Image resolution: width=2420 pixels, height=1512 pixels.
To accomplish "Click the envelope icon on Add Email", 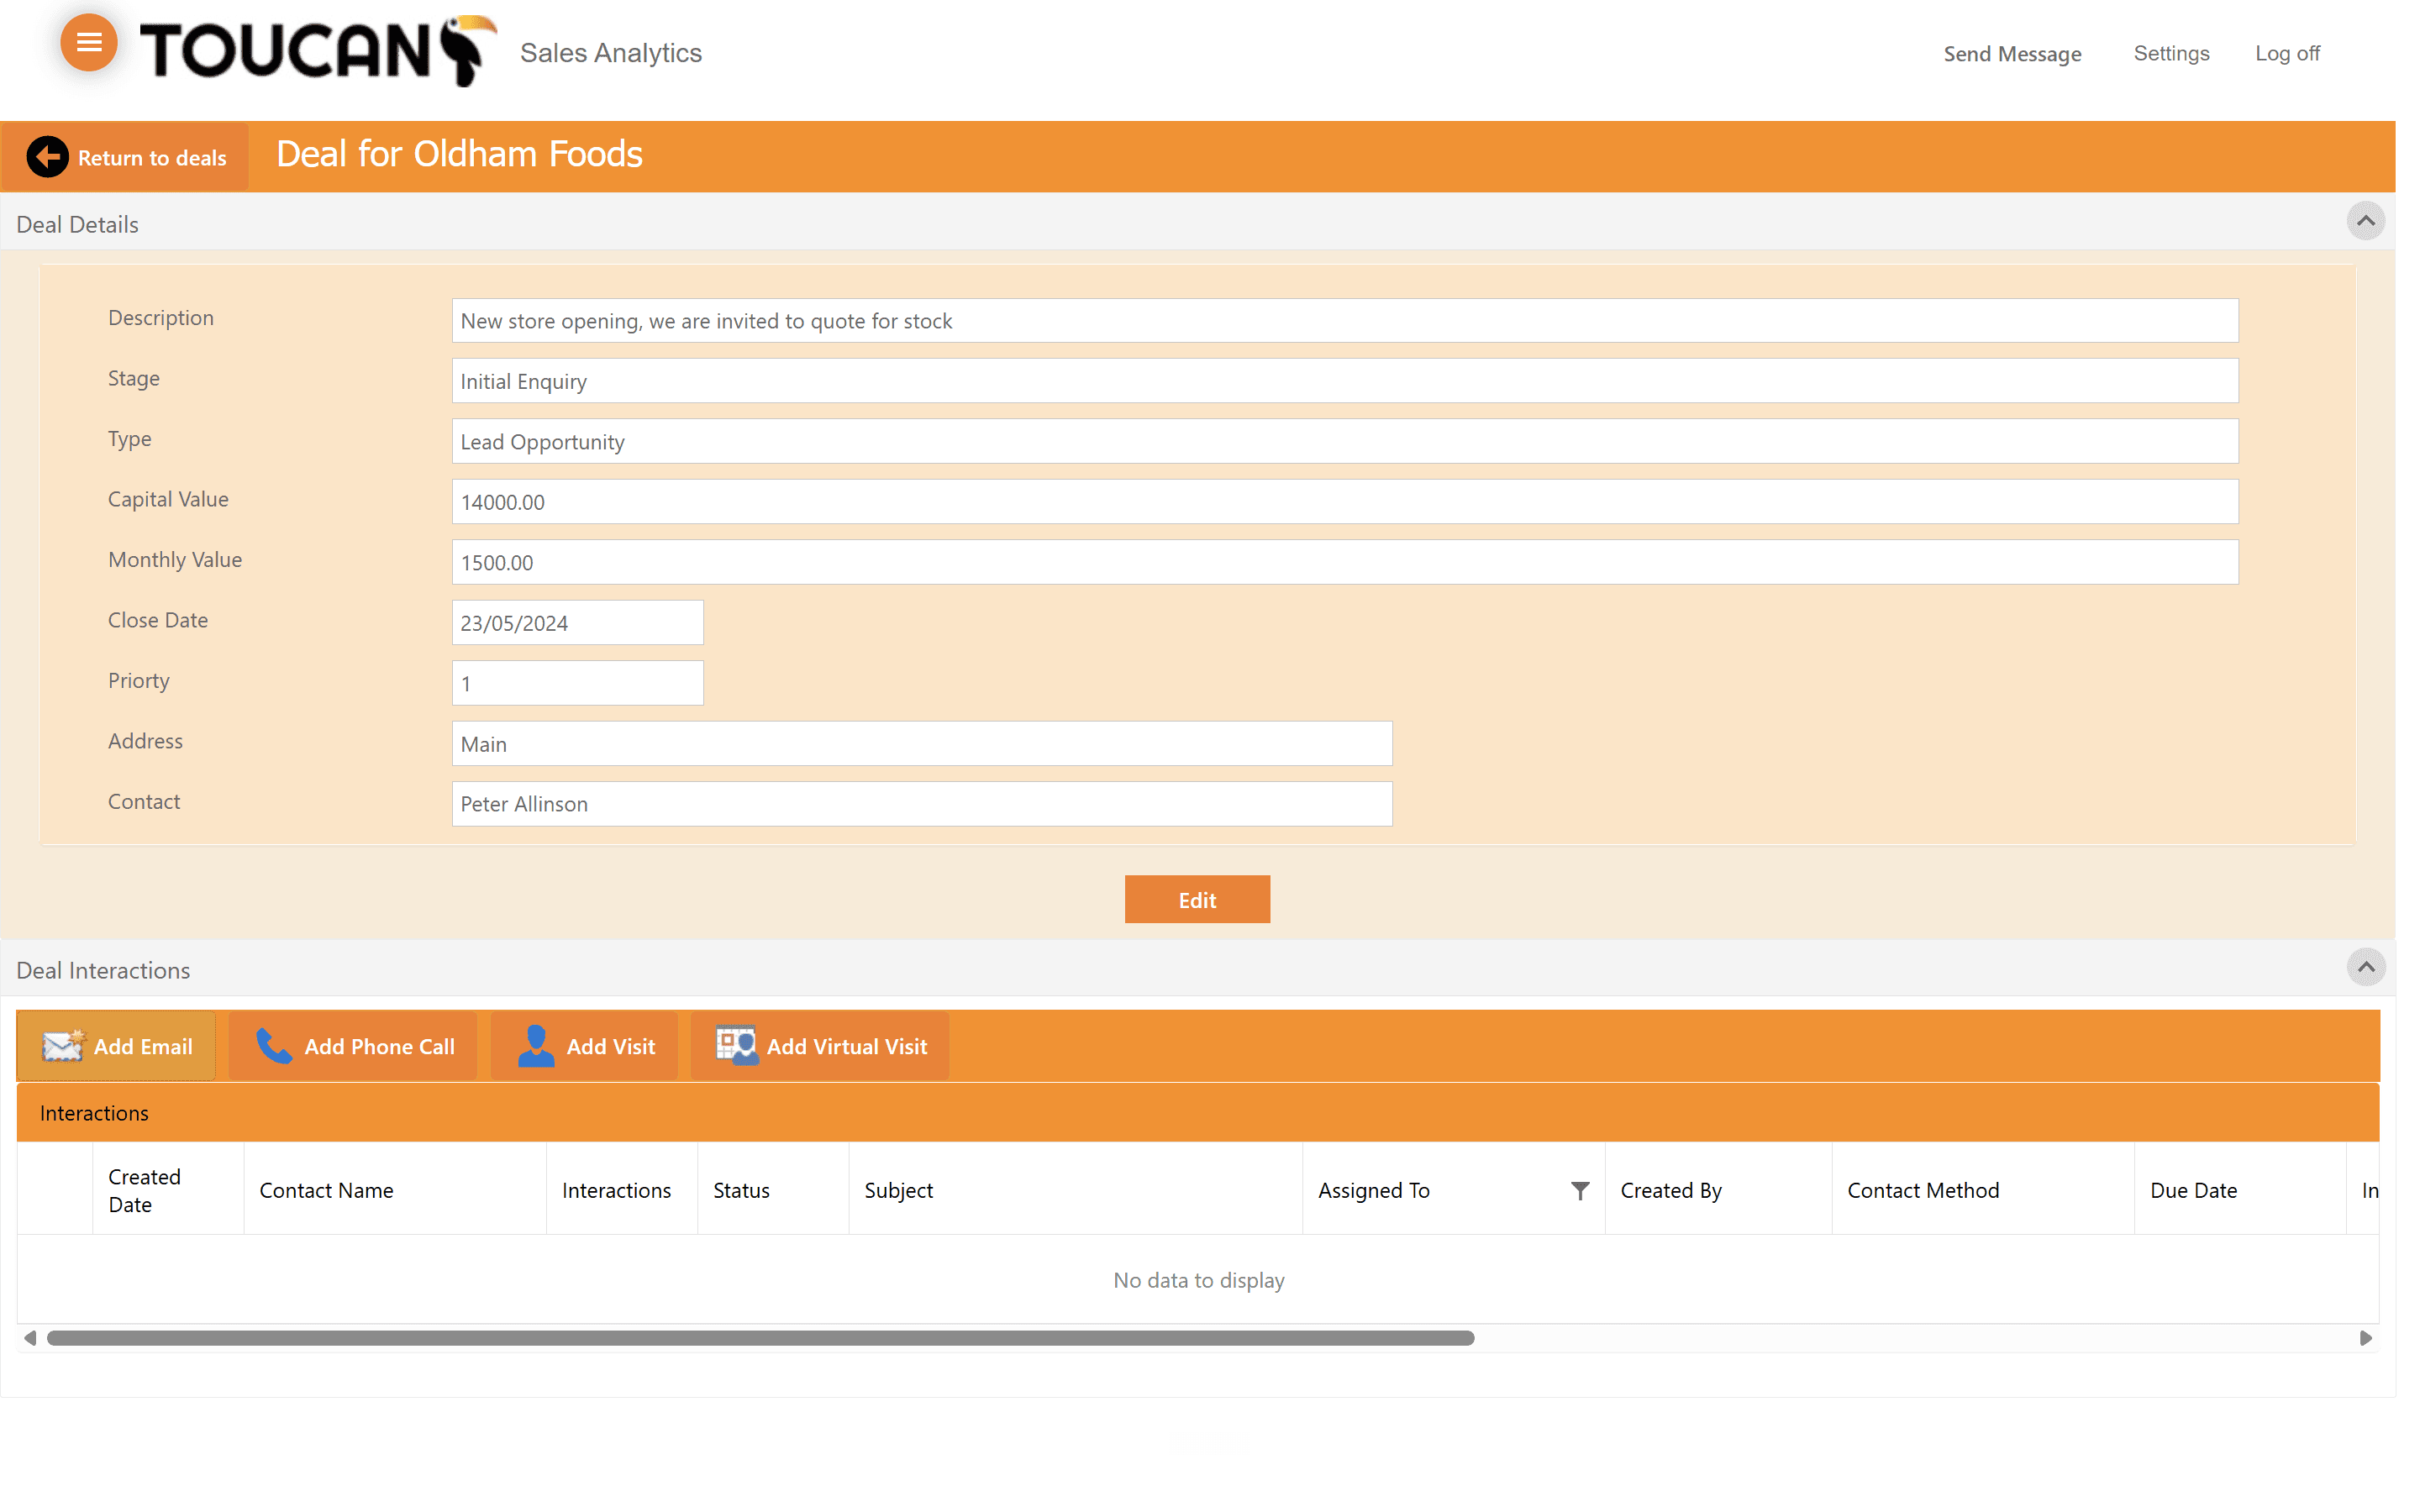I will [64, 1046].
